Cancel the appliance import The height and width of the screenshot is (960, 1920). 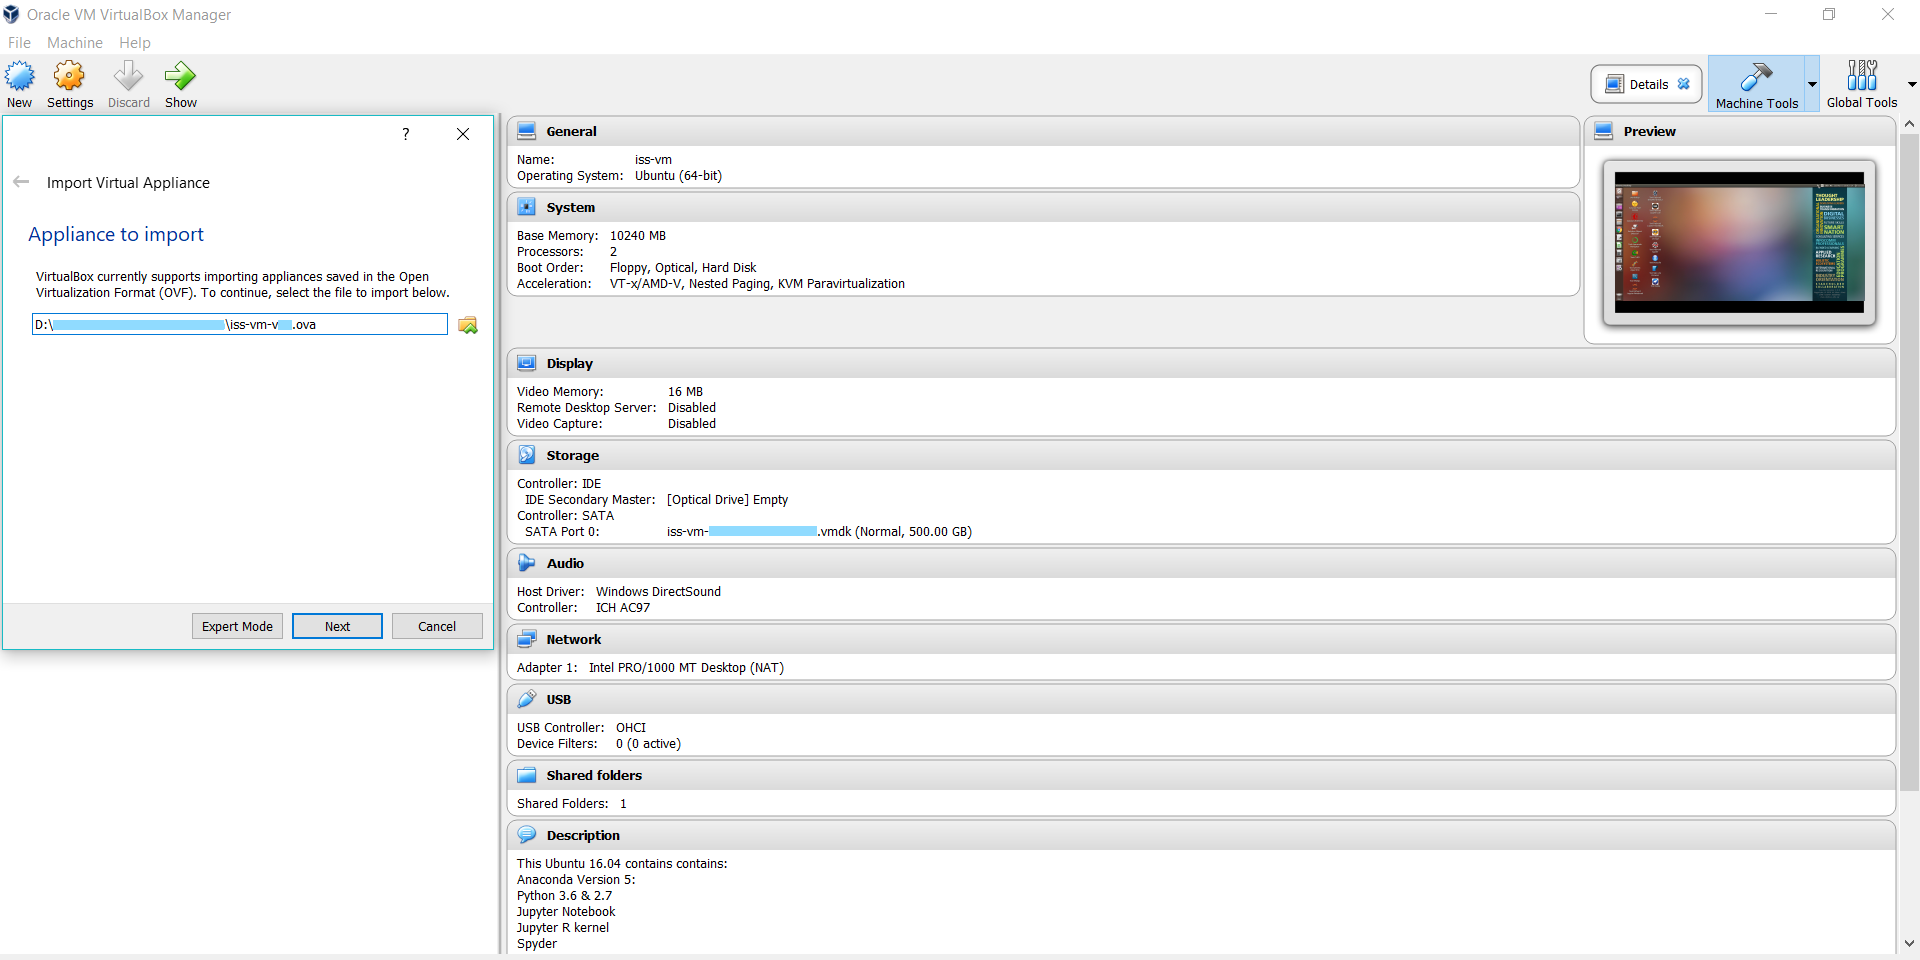click(x=437, y=626)
